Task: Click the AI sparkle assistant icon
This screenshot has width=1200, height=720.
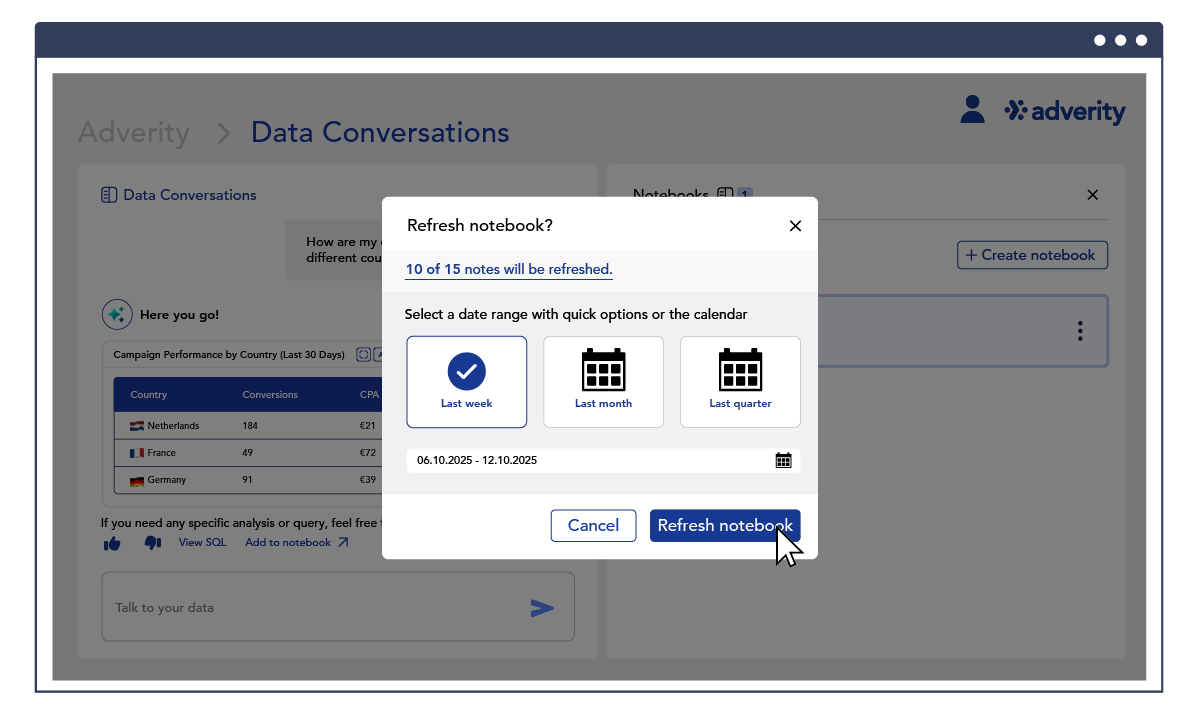Action: (x=116, y=315)
